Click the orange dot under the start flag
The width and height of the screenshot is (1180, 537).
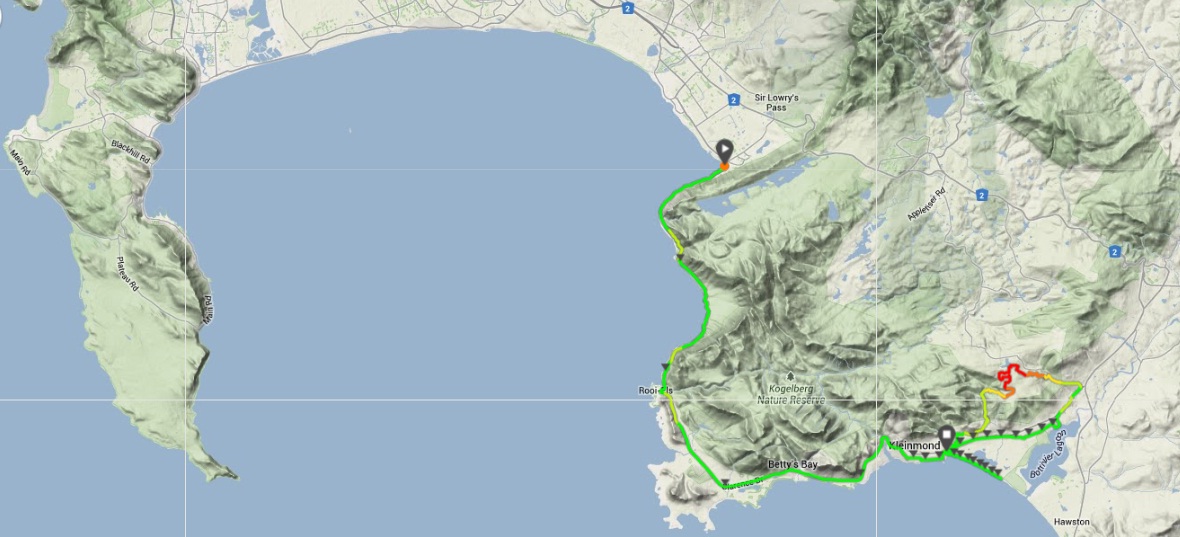click(x=724, y=166)
